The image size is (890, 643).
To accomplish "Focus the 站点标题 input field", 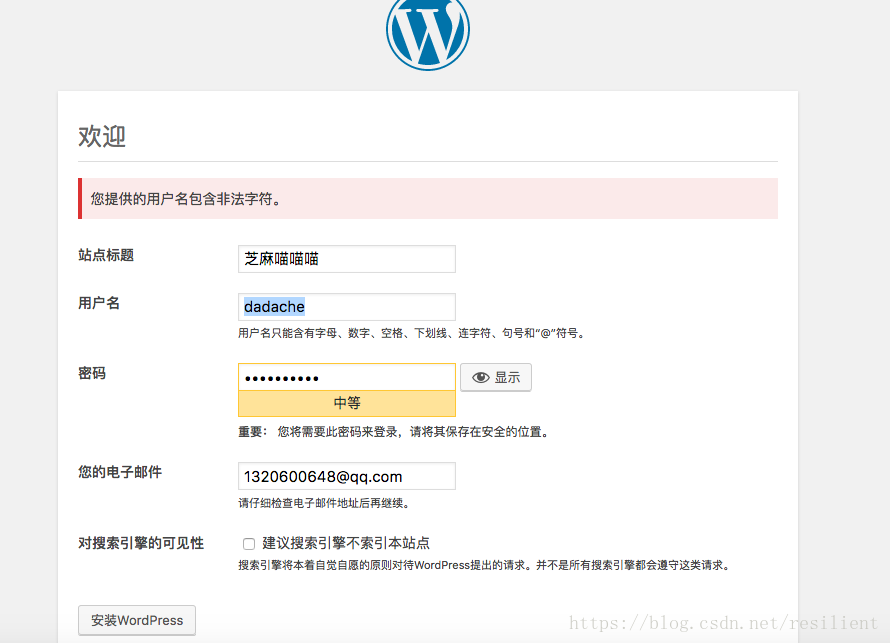I will point(347,259).
